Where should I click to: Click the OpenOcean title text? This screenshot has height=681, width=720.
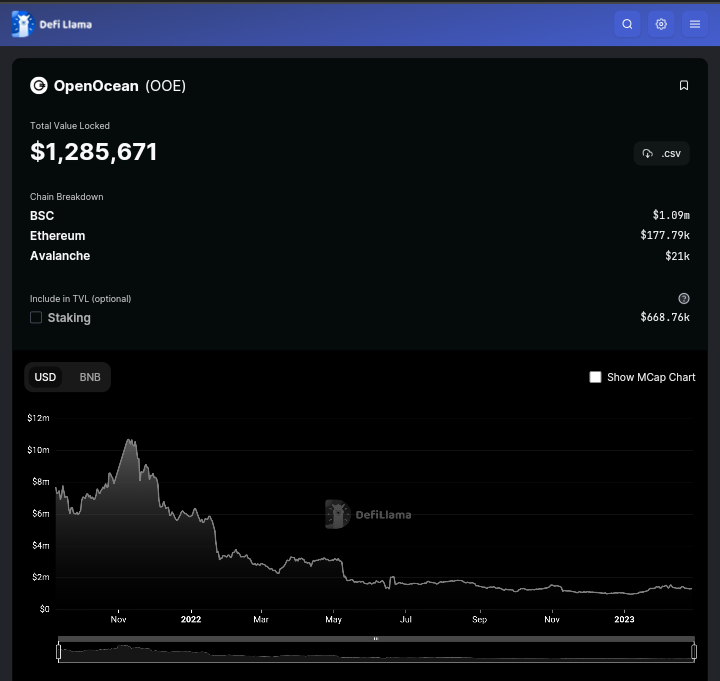(96, 86)
